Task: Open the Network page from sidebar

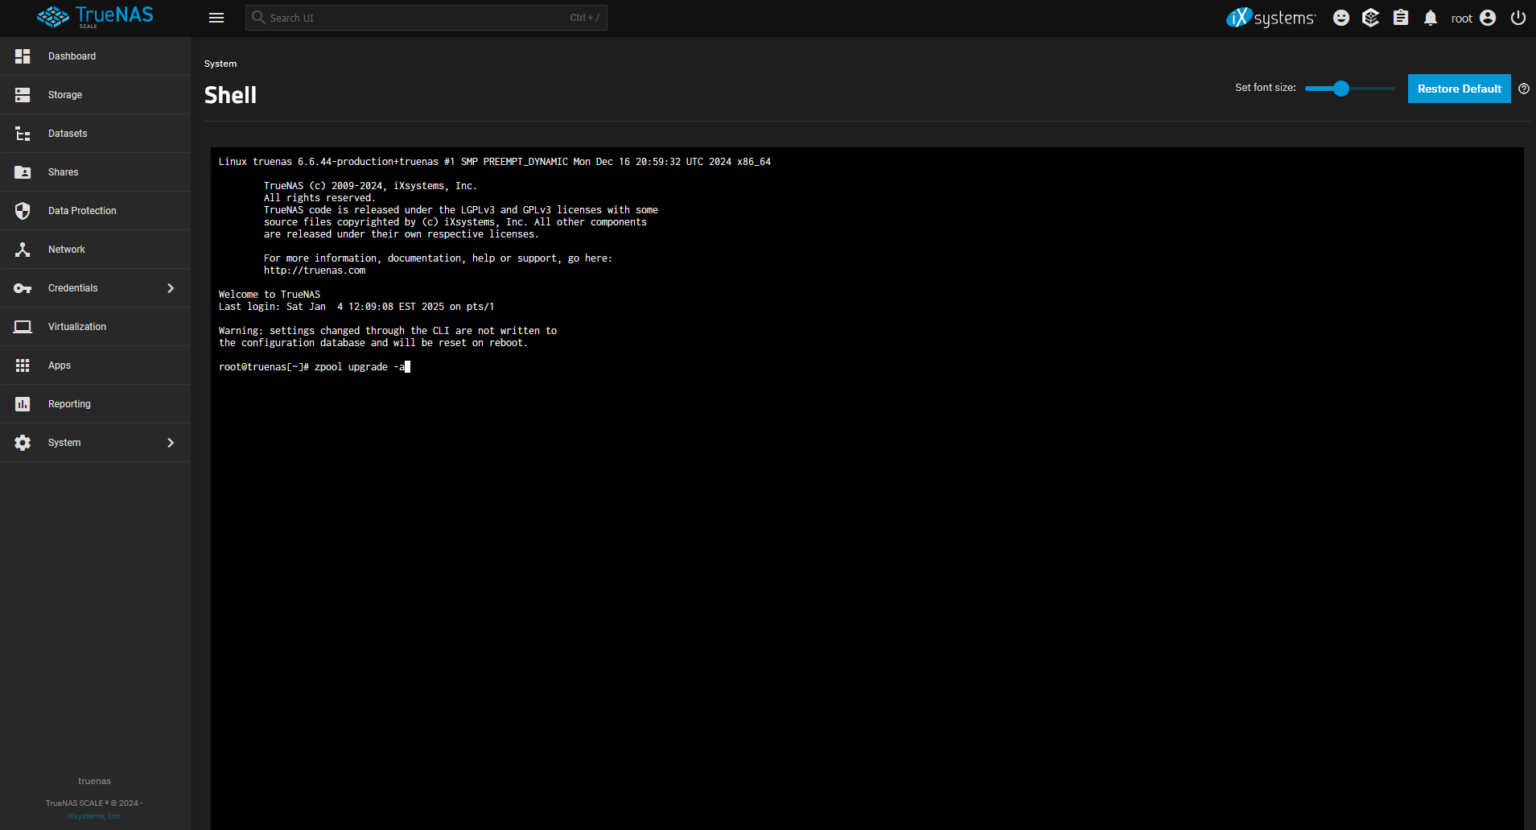Action: [66, 249]
